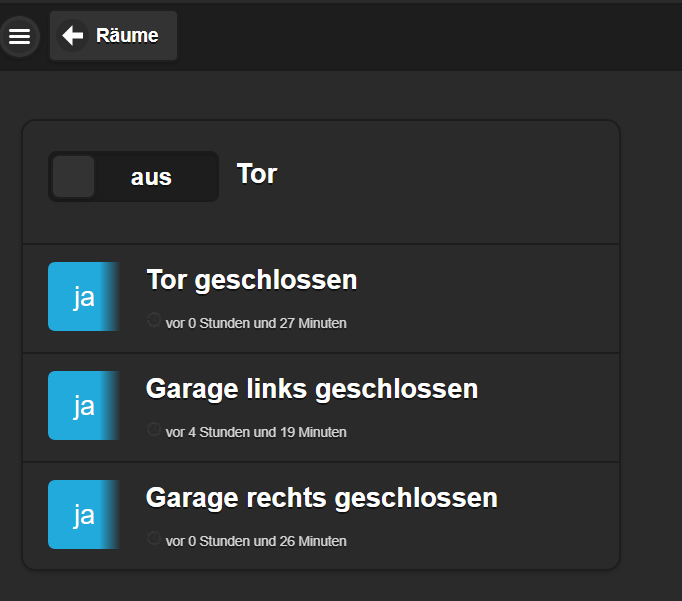This screenshot has height=601, width=682.
Task: Click the dark knob of the Tor switch
Action: (73, 177)
